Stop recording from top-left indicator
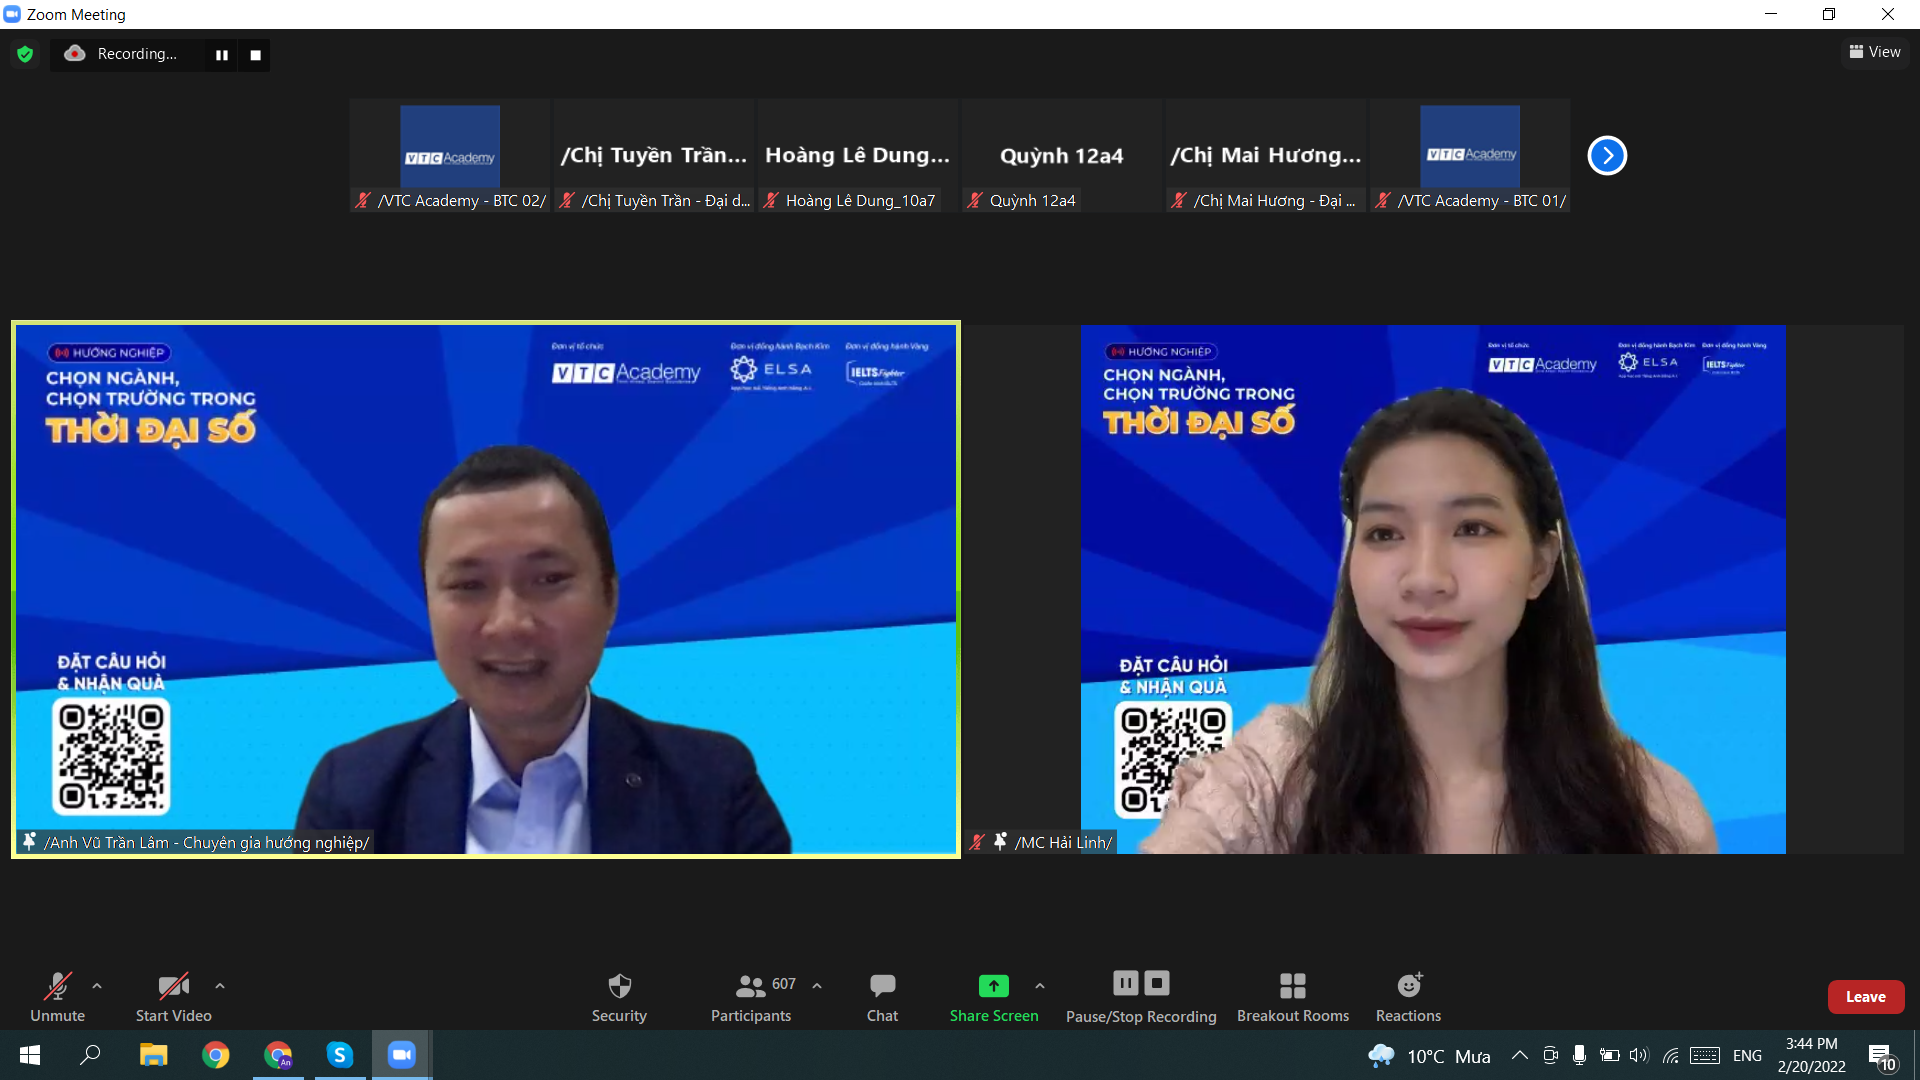 point(255,55)
